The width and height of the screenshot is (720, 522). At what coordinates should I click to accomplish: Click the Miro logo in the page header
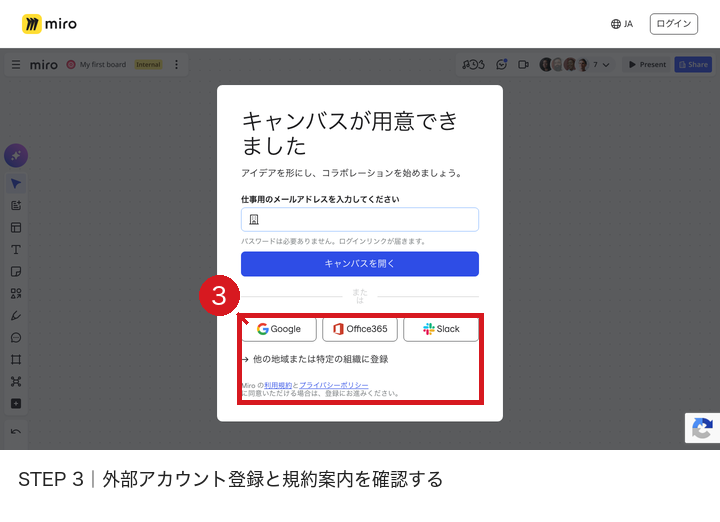click(x=49, y=24)
